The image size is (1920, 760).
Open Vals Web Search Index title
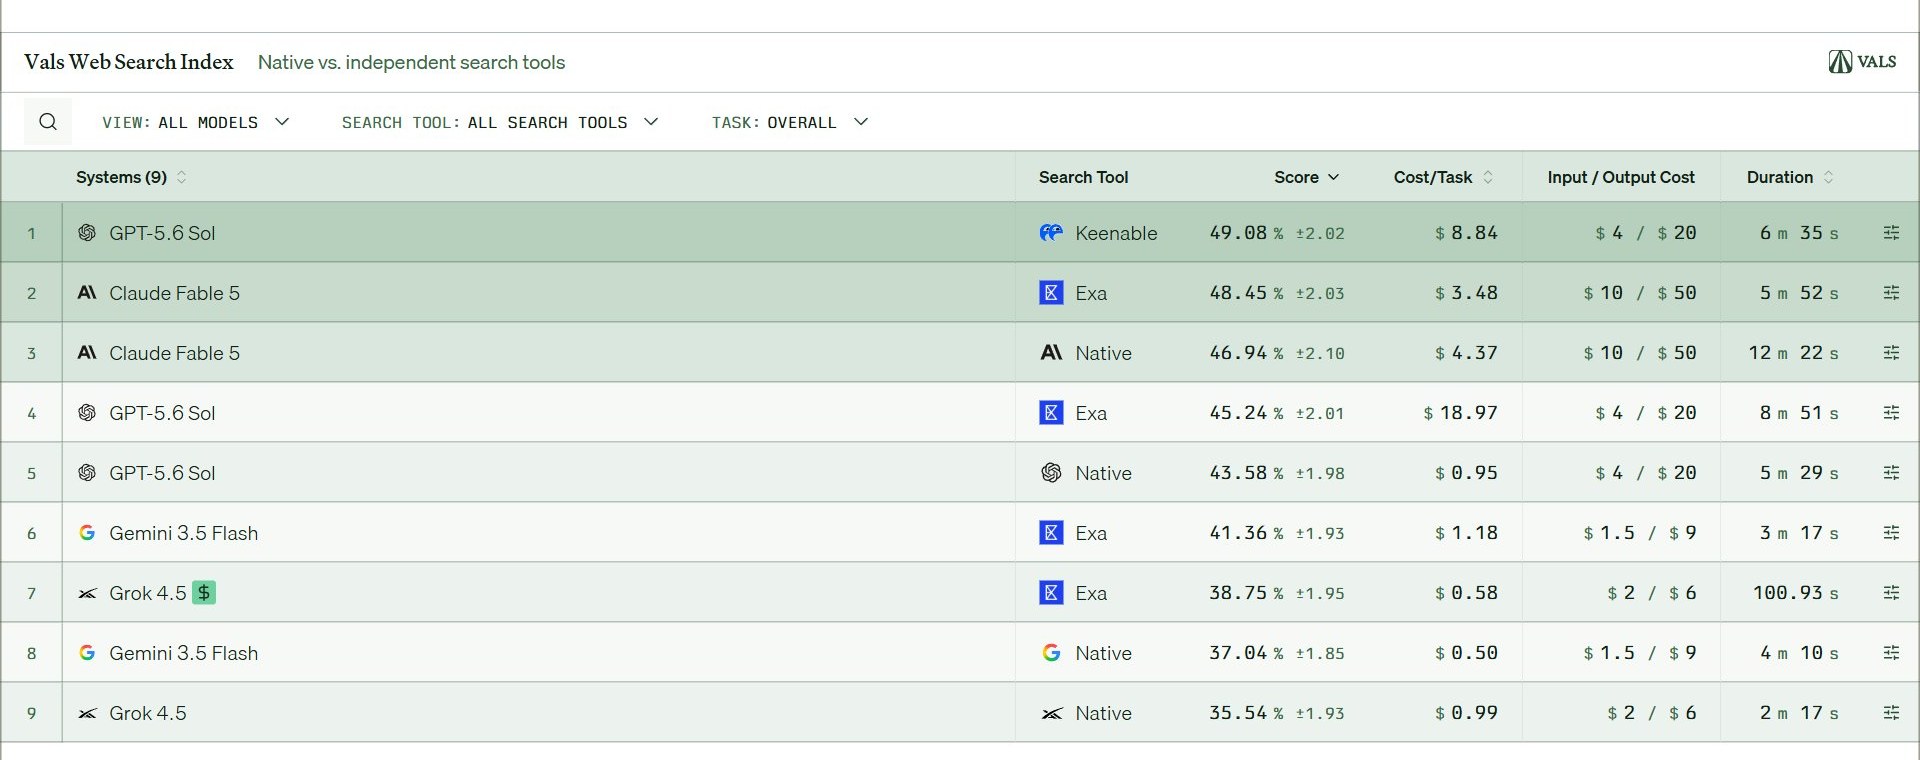pos(129,62)
